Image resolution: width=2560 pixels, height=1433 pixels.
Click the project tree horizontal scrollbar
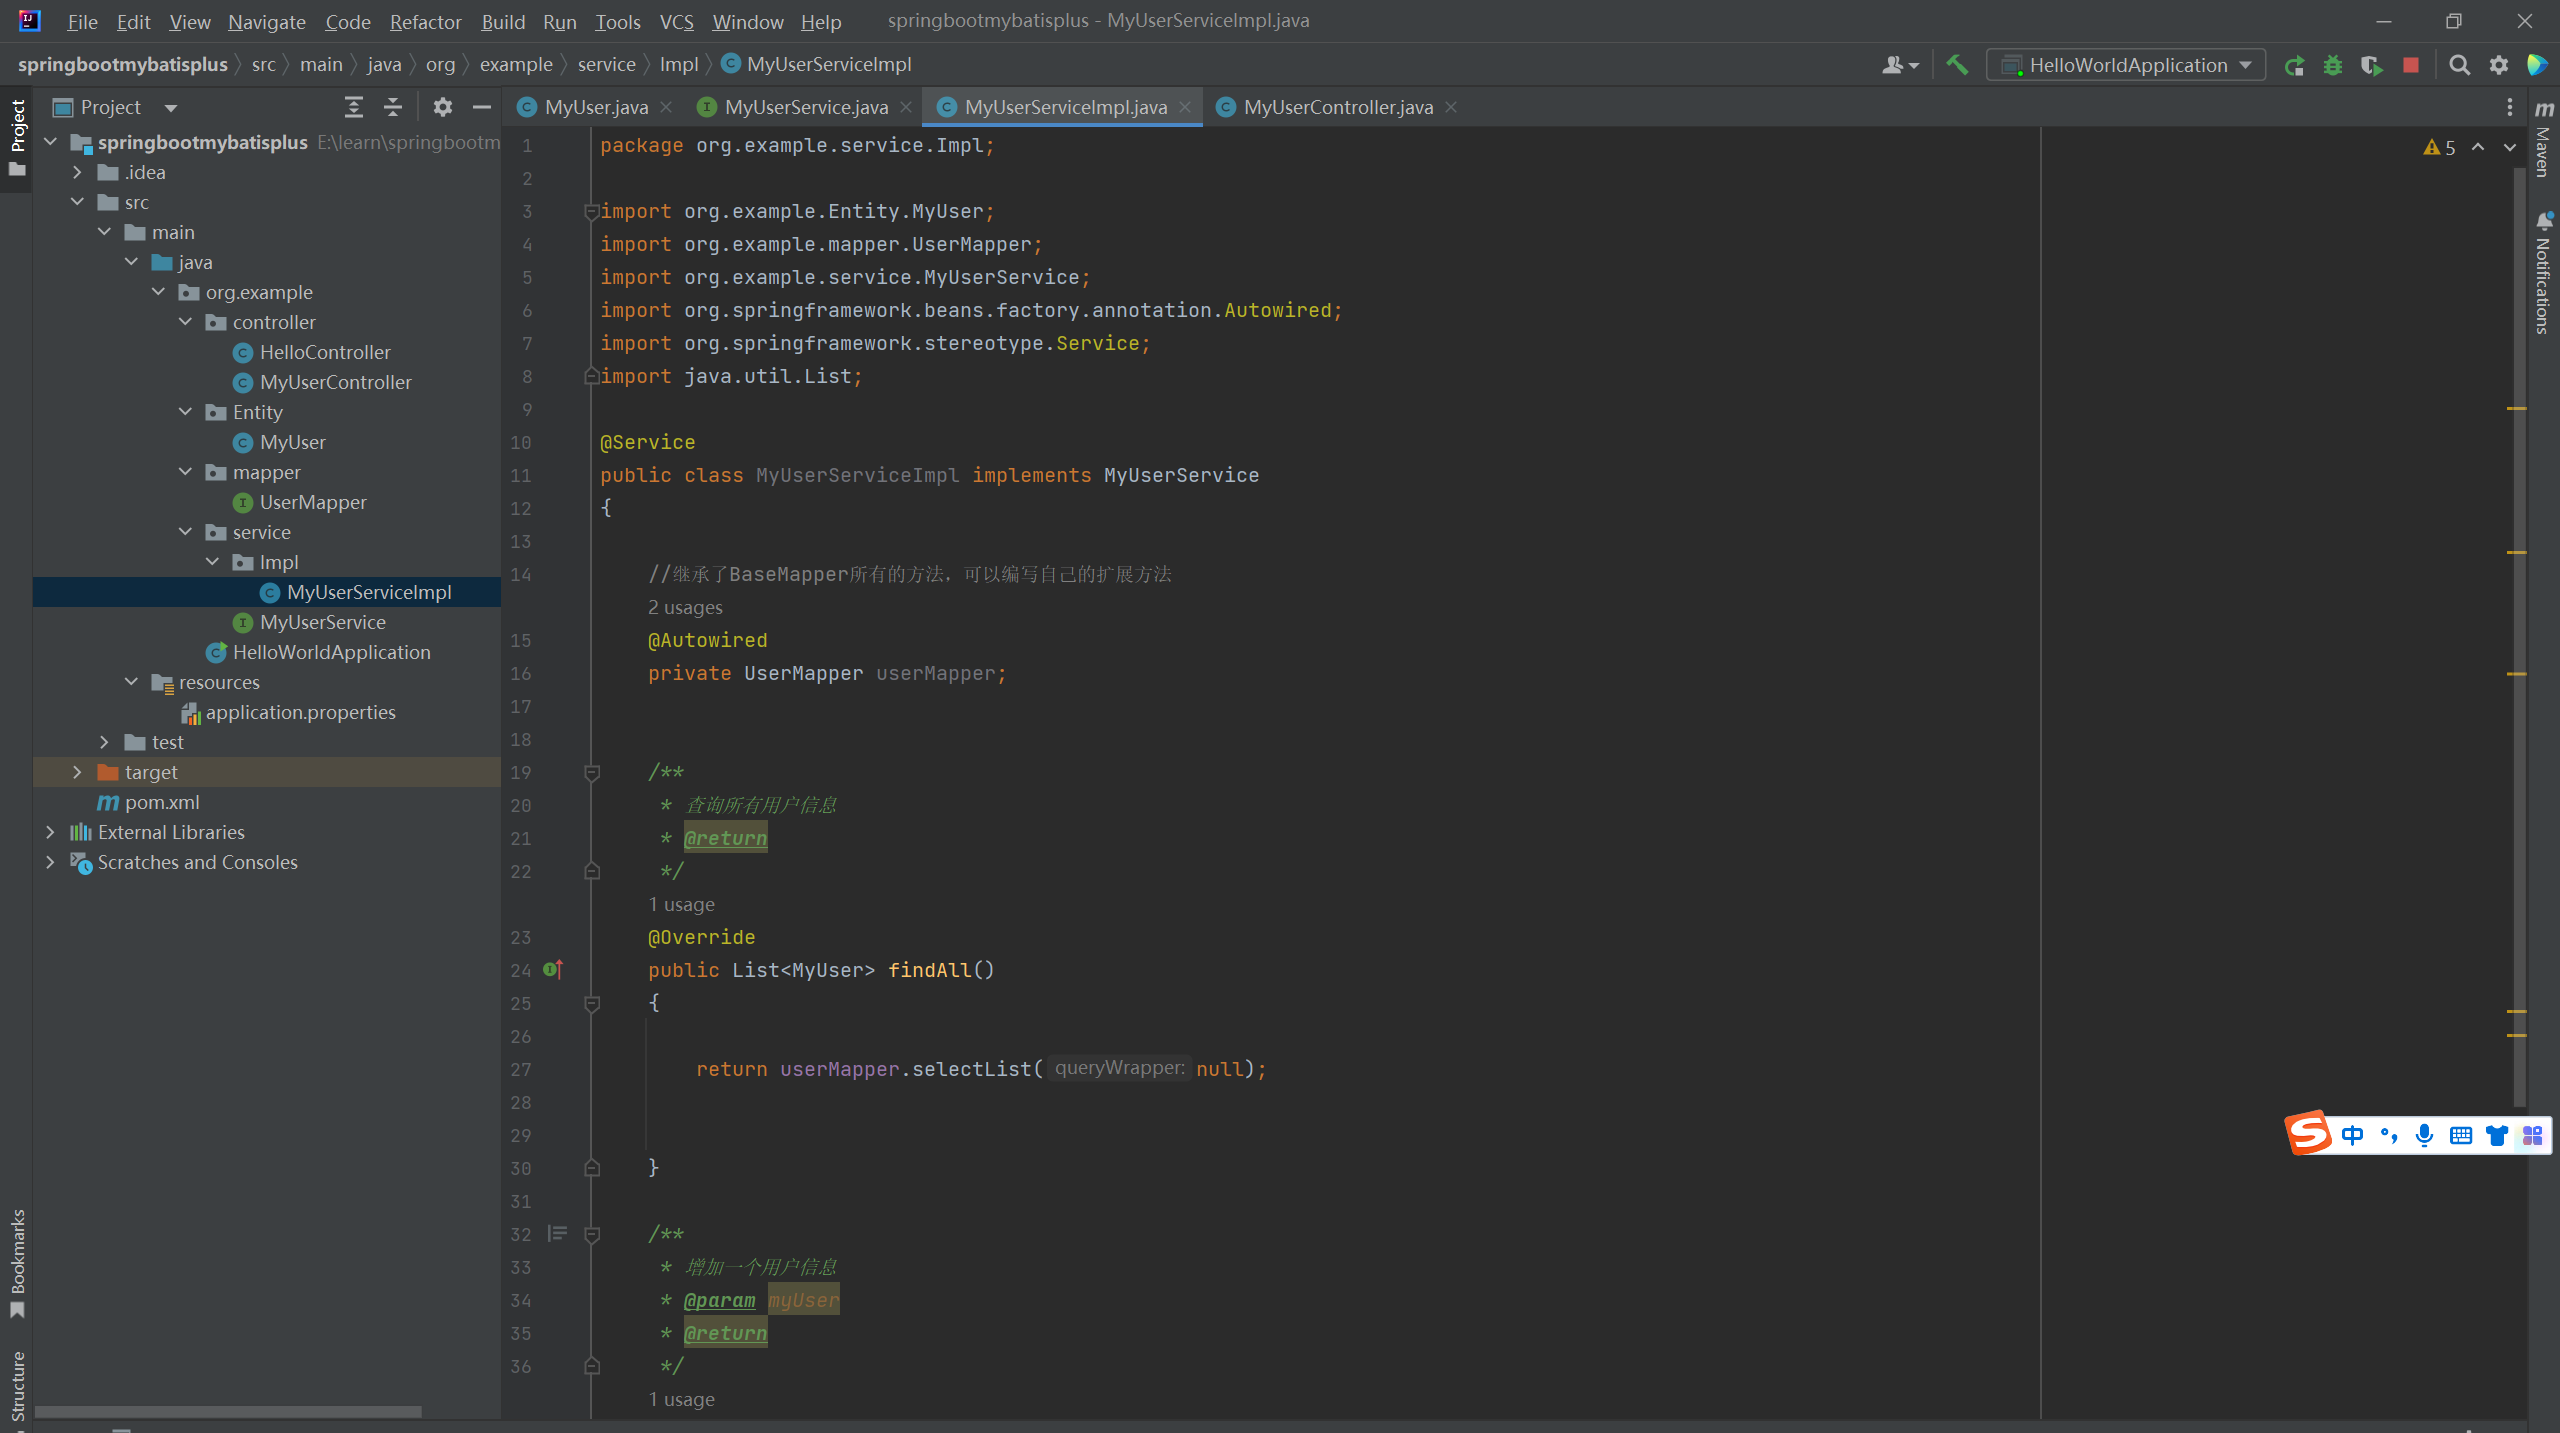[228, 1411]
